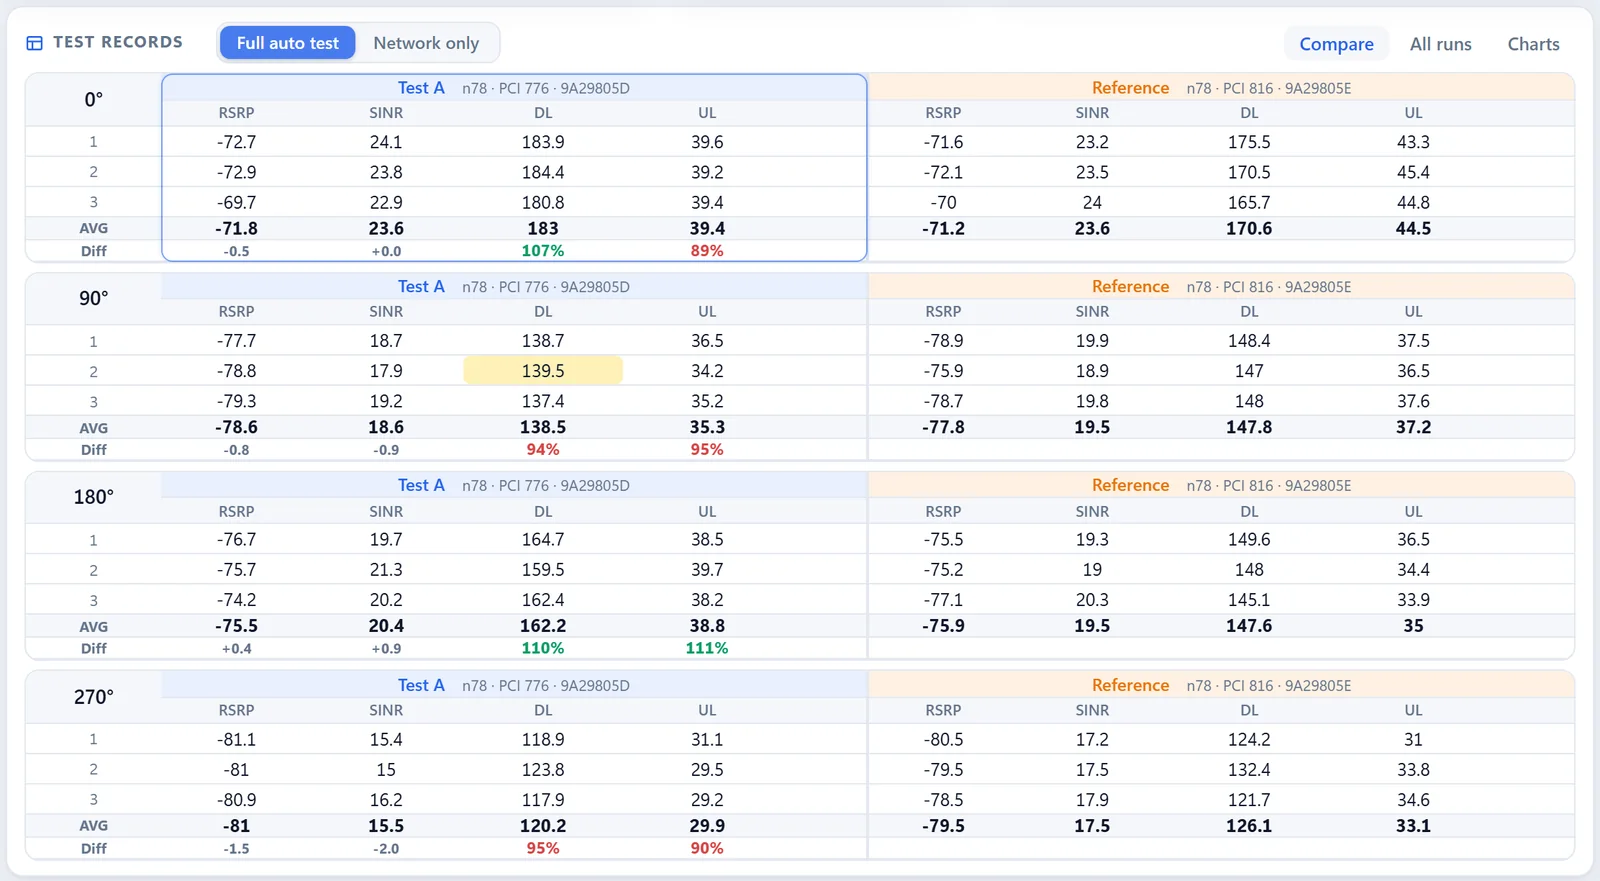
Task: Click the 110% DL diff value
Action: [543, 649]
